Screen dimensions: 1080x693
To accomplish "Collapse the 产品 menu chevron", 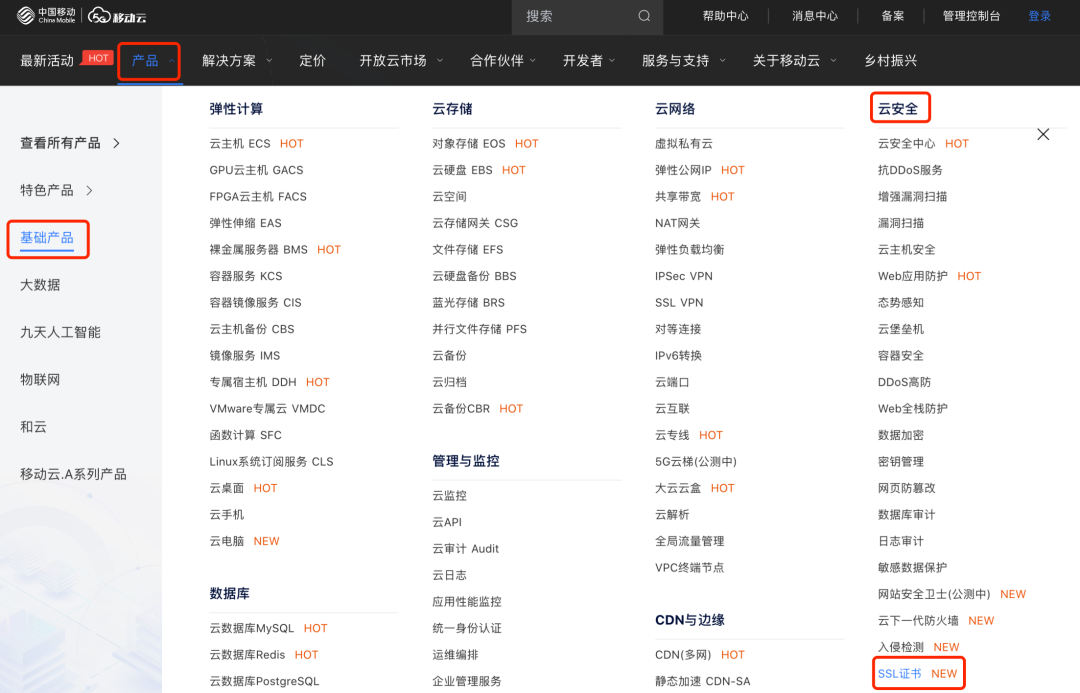I will (172, 61).
